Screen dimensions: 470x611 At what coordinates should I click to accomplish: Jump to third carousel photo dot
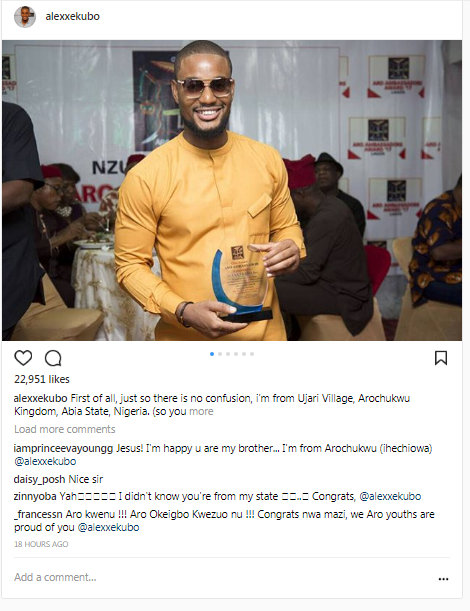pos(228,354)
